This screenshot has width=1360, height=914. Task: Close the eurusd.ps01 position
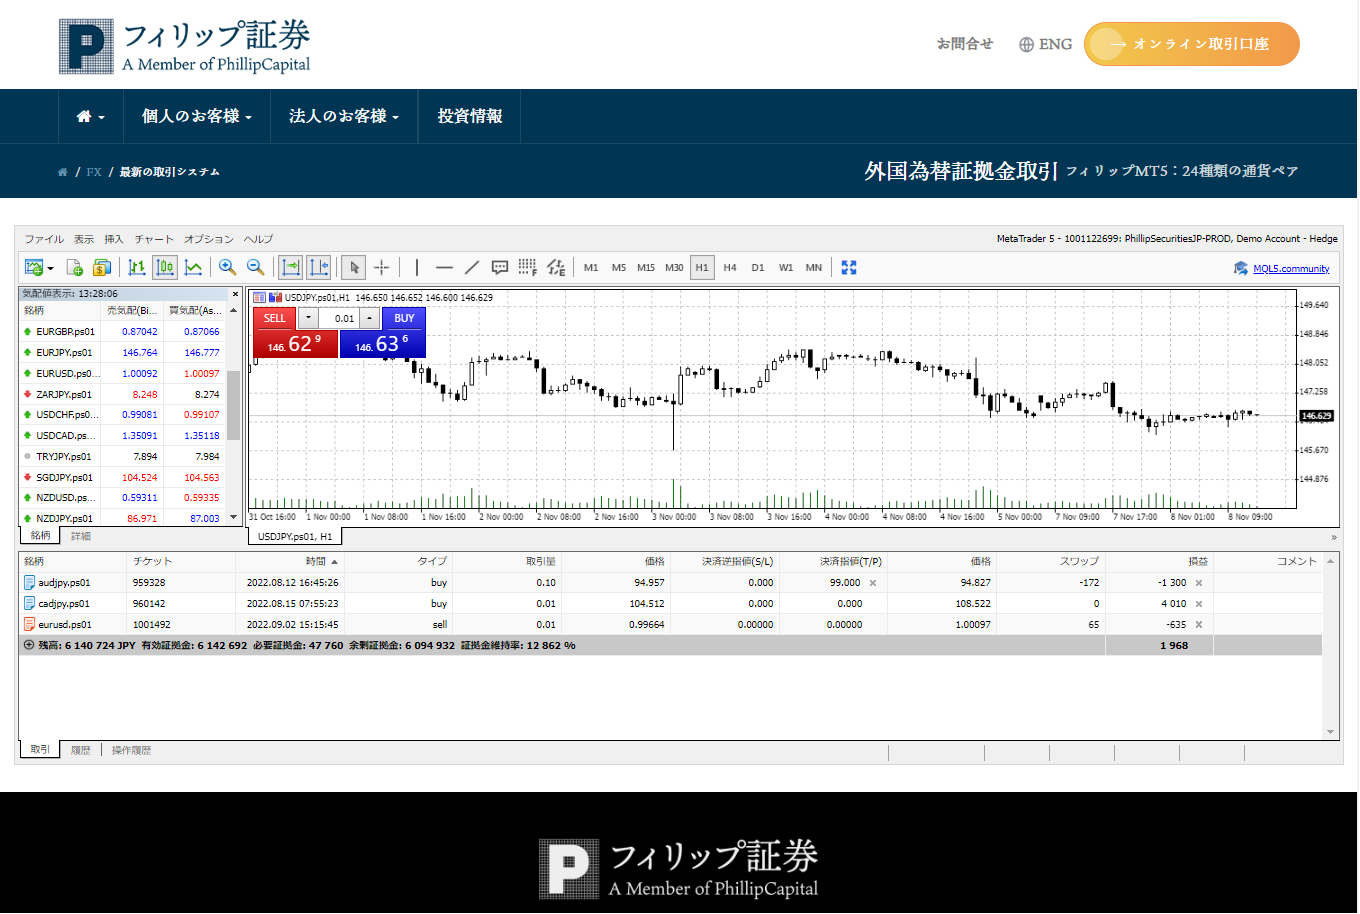1199,625
